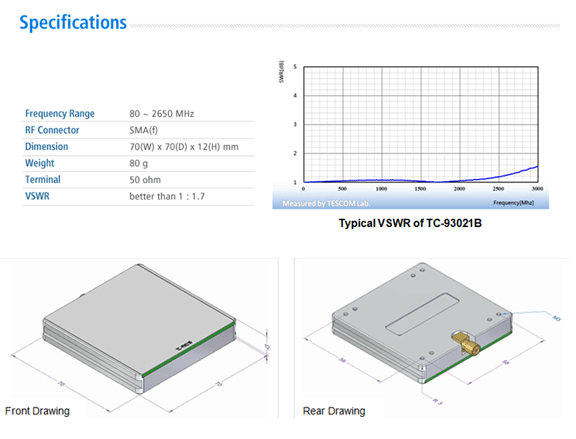This screenshot has height=439, width=576.
Task: Select the Terminal label
Action: pos(43,180)
